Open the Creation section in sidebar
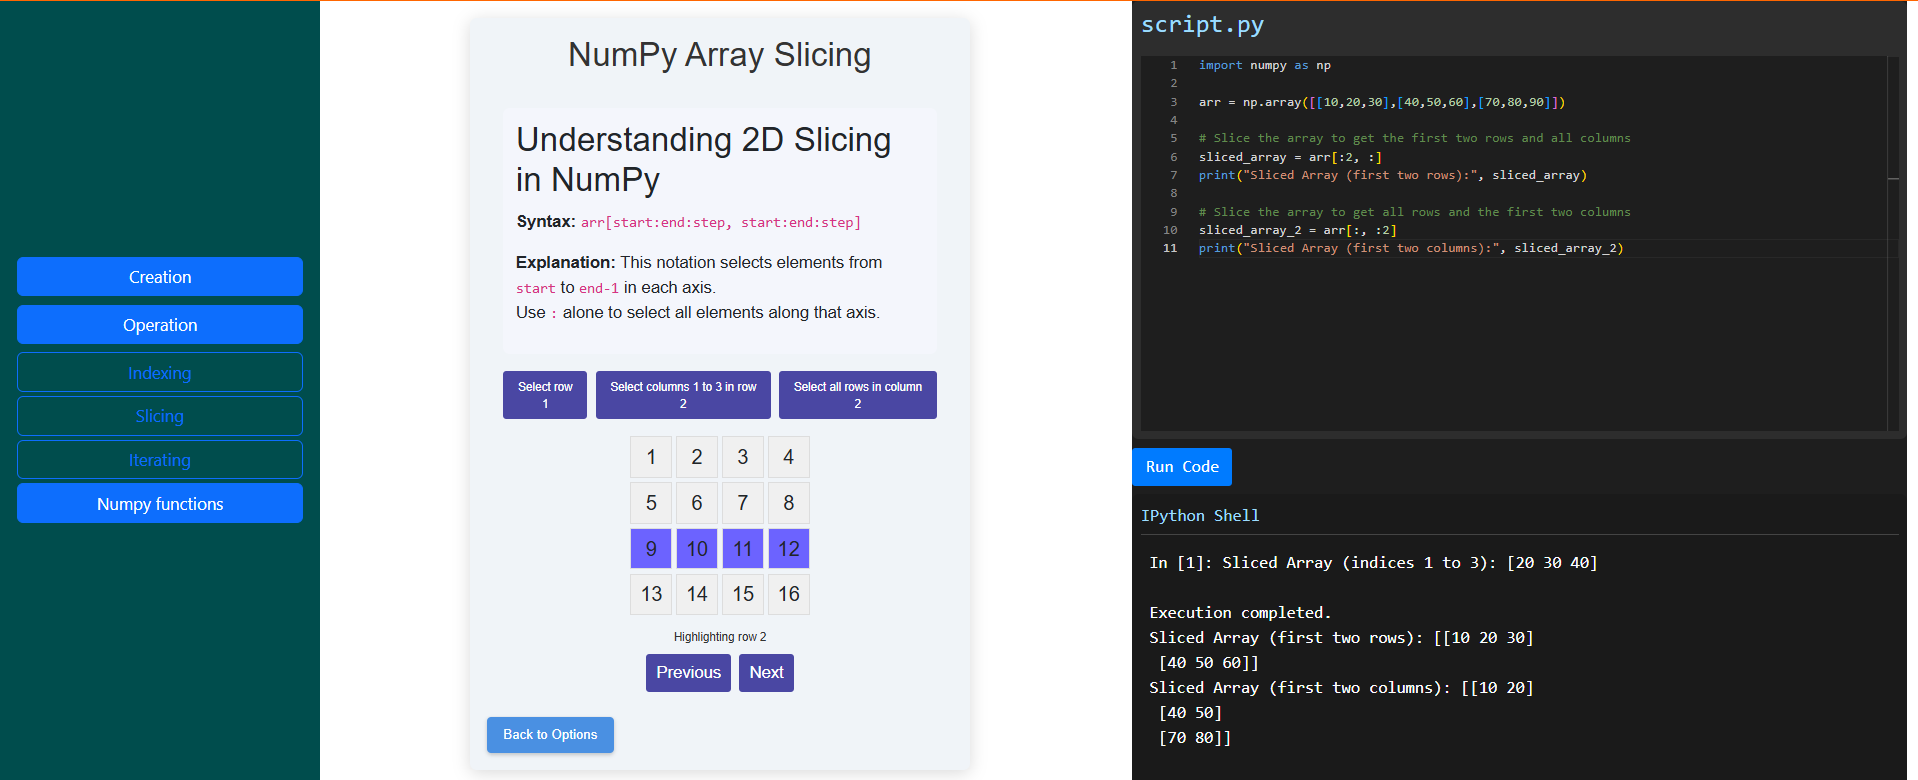 coord(160,277)
